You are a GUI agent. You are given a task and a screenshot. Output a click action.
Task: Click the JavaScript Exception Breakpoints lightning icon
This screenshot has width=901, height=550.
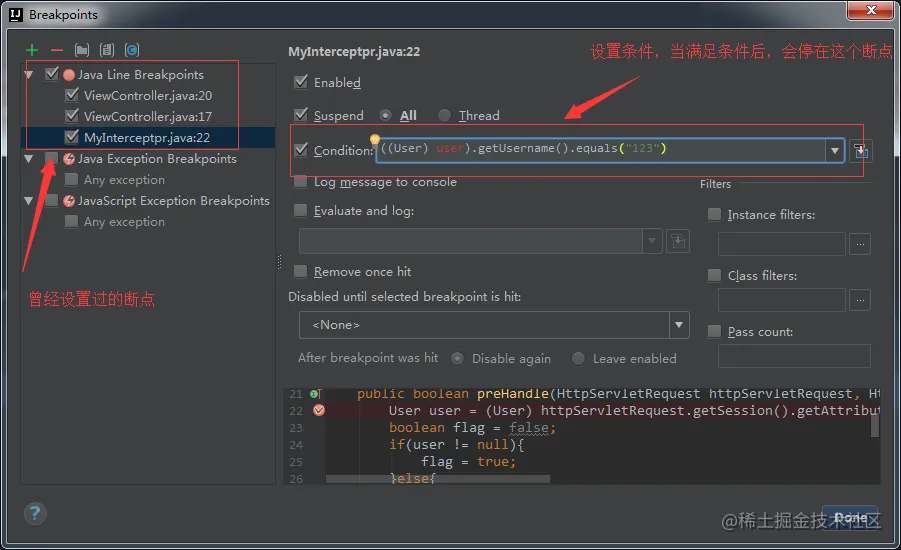69,201
